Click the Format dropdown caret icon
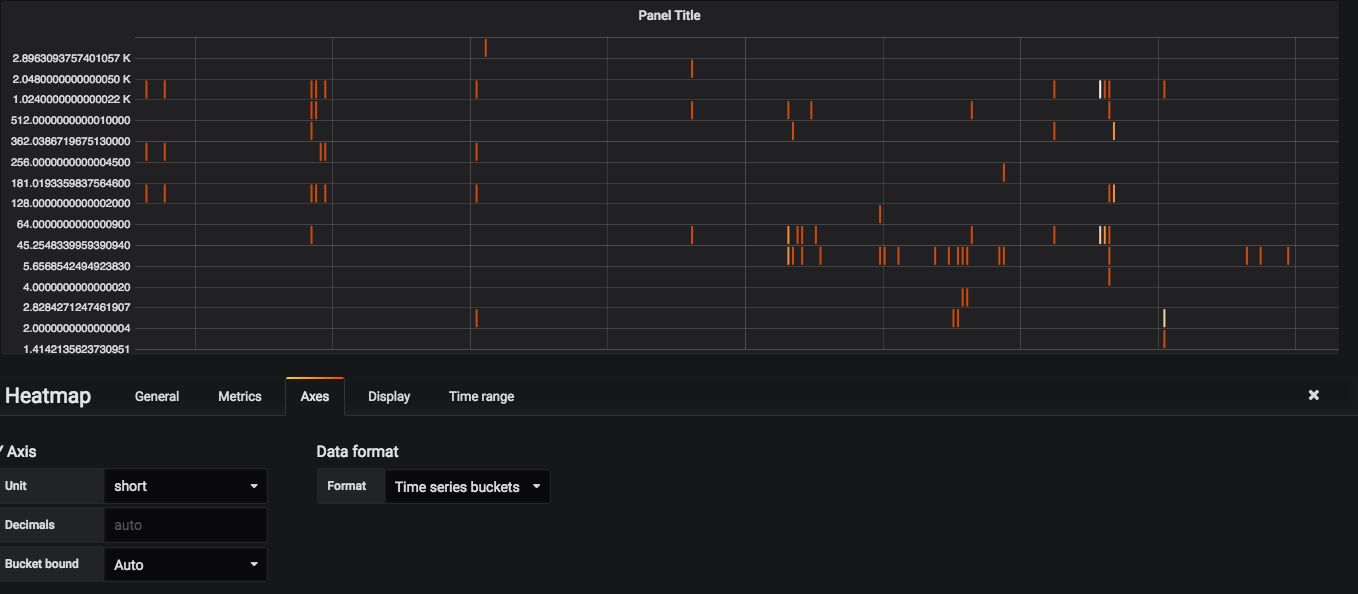This screenshot has width=1358, height=594. pos(537,486)
